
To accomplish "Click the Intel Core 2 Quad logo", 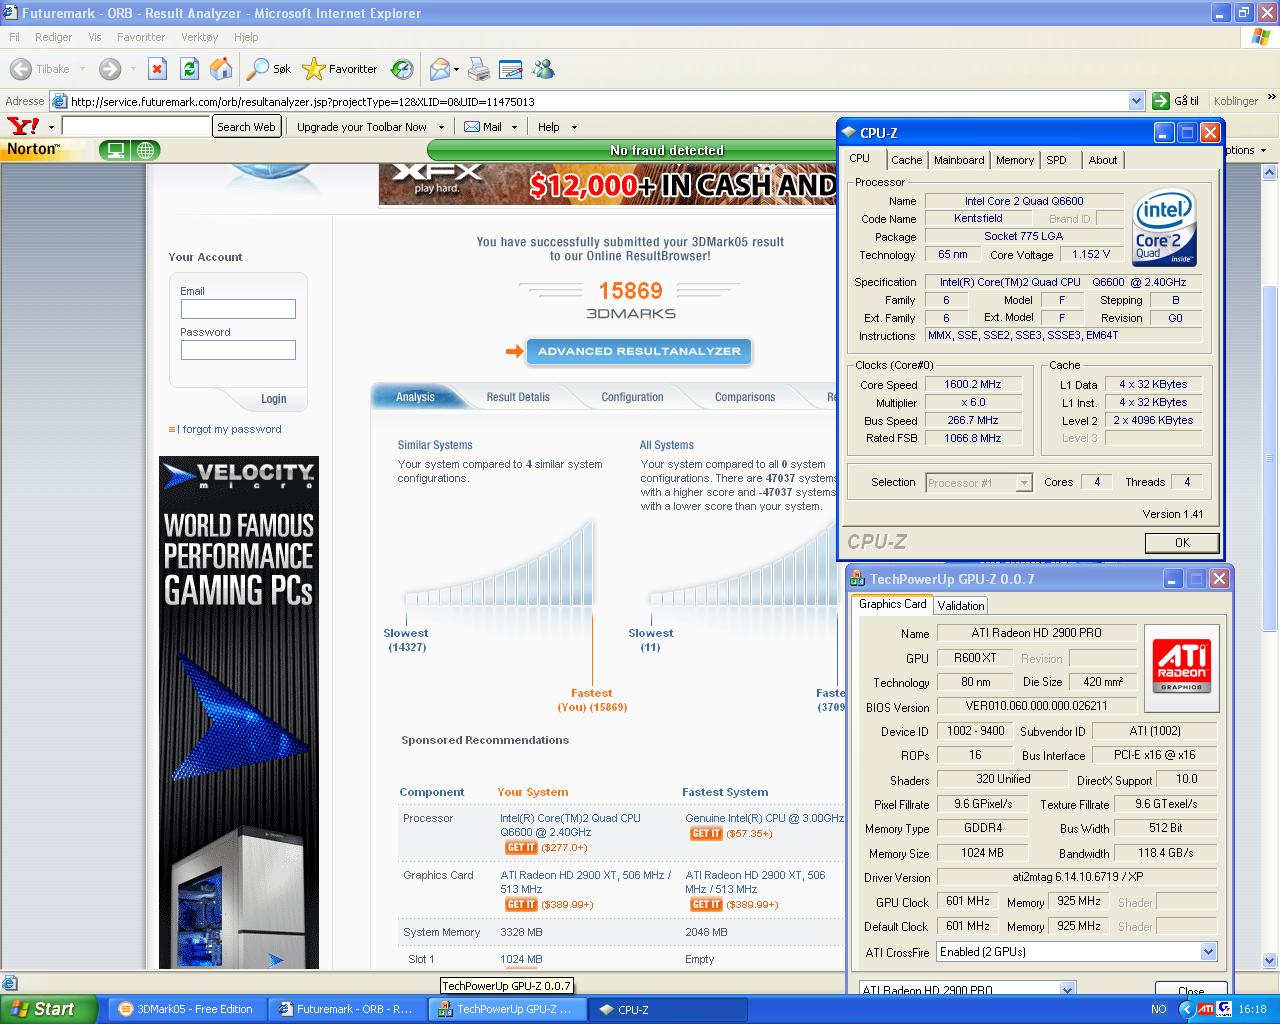I will pyautogui.click(x=1165, y=229).
